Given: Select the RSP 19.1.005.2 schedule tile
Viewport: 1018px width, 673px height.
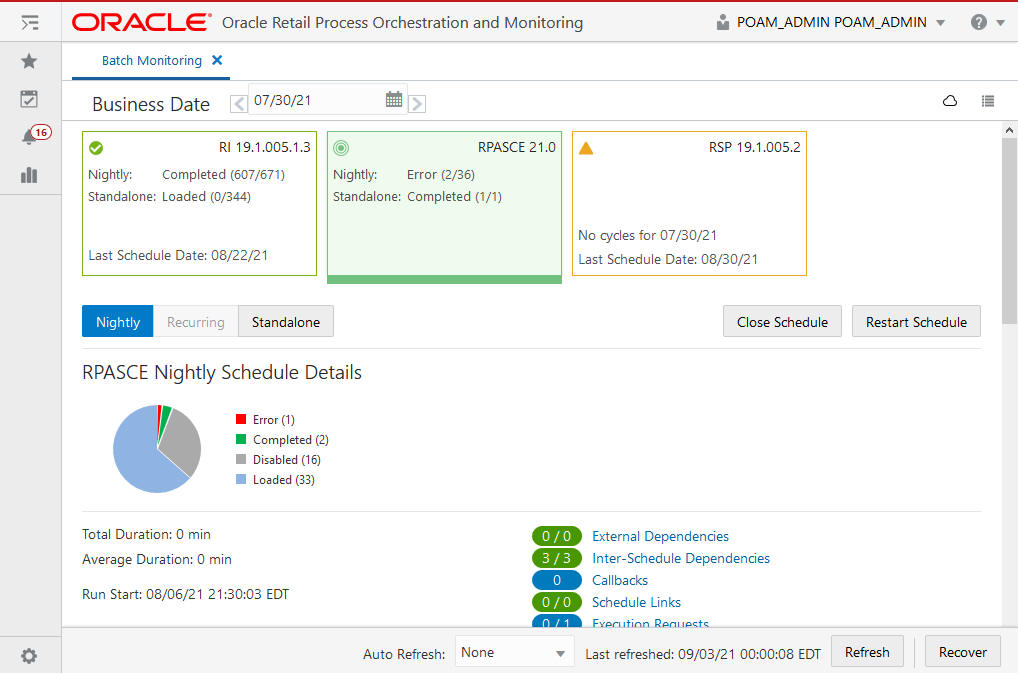Looking at the screenshot, I should tap(689, 203).
